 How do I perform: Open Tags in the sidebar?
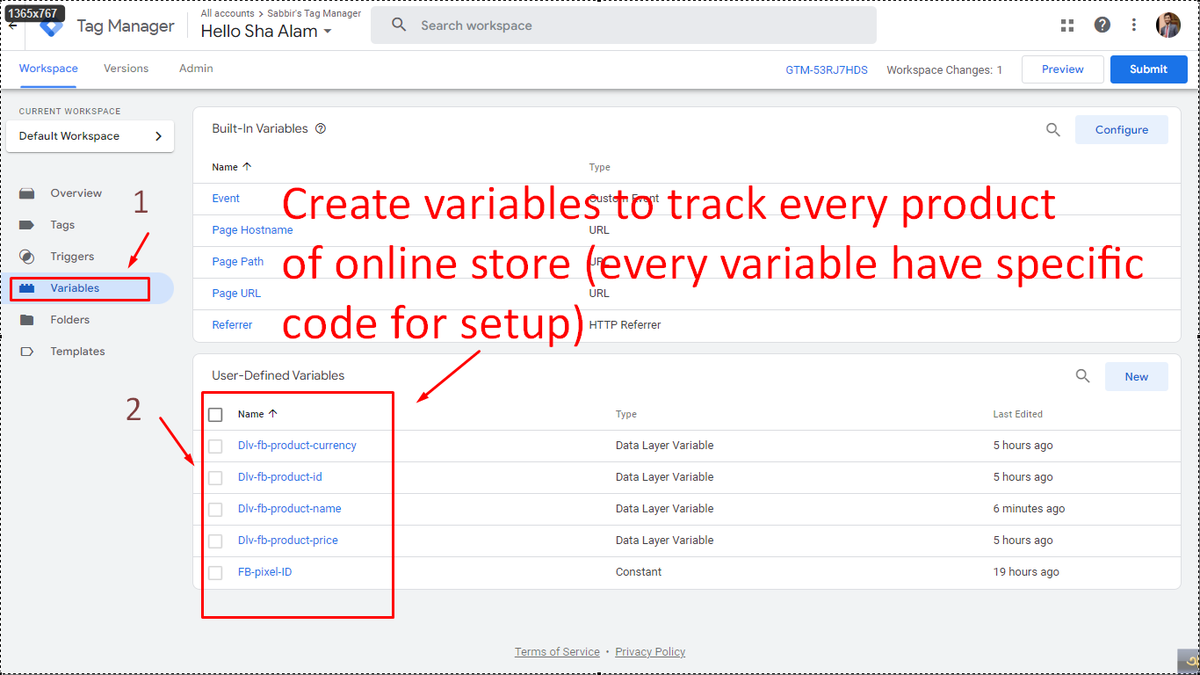click(63, 225)
